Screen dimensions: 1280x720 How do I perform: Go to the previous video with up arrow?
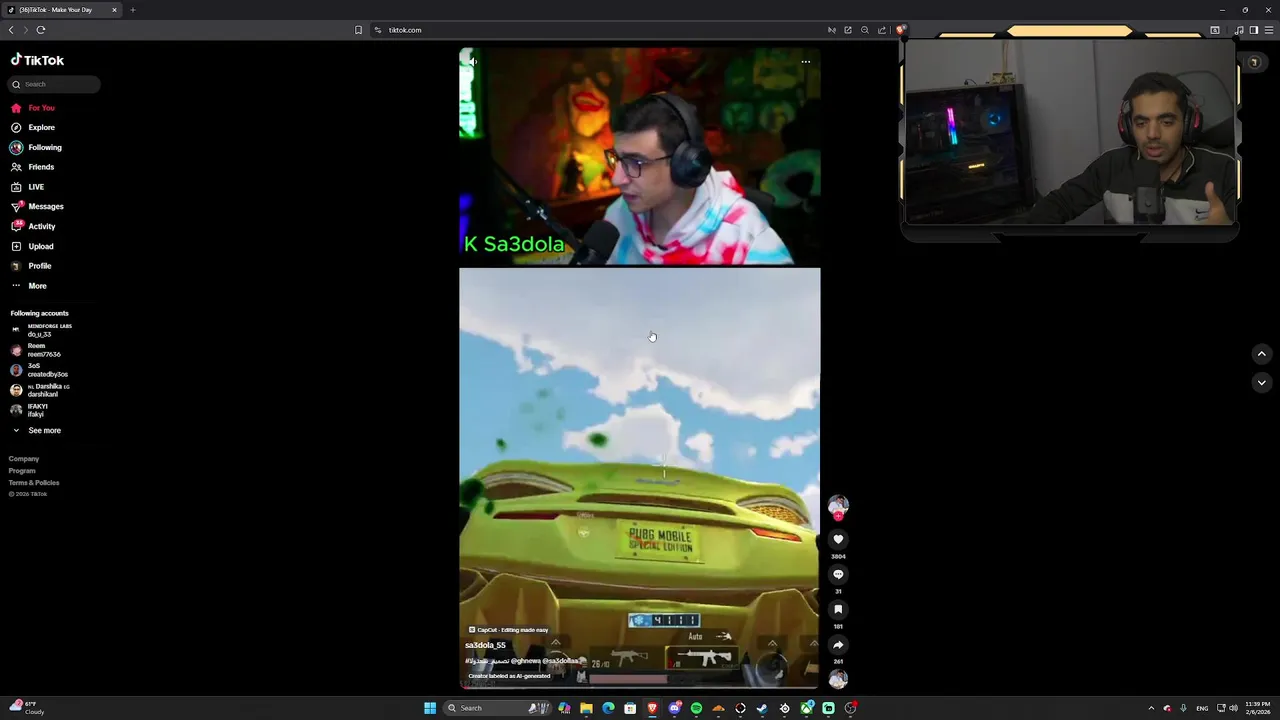tap(1261, 354)
